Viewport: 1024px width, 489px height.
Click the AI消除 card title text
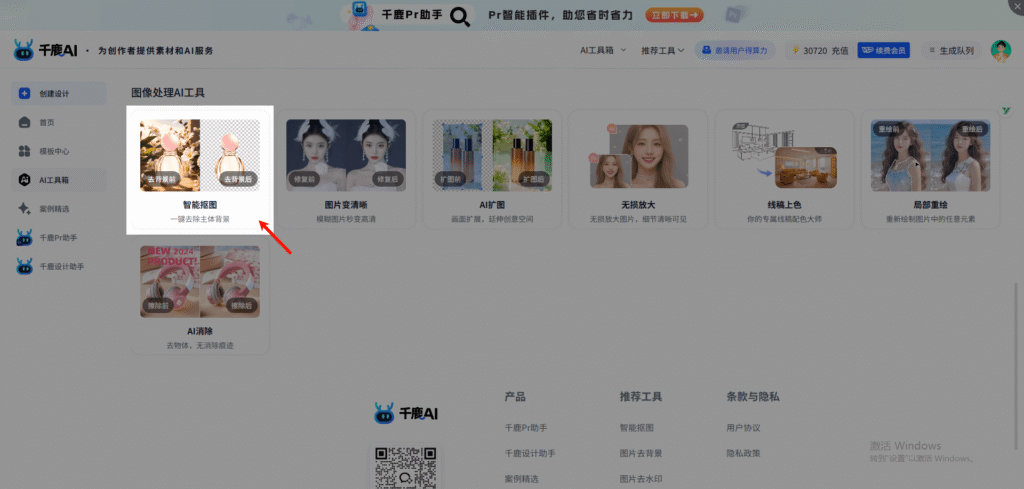tap(200, 331)
